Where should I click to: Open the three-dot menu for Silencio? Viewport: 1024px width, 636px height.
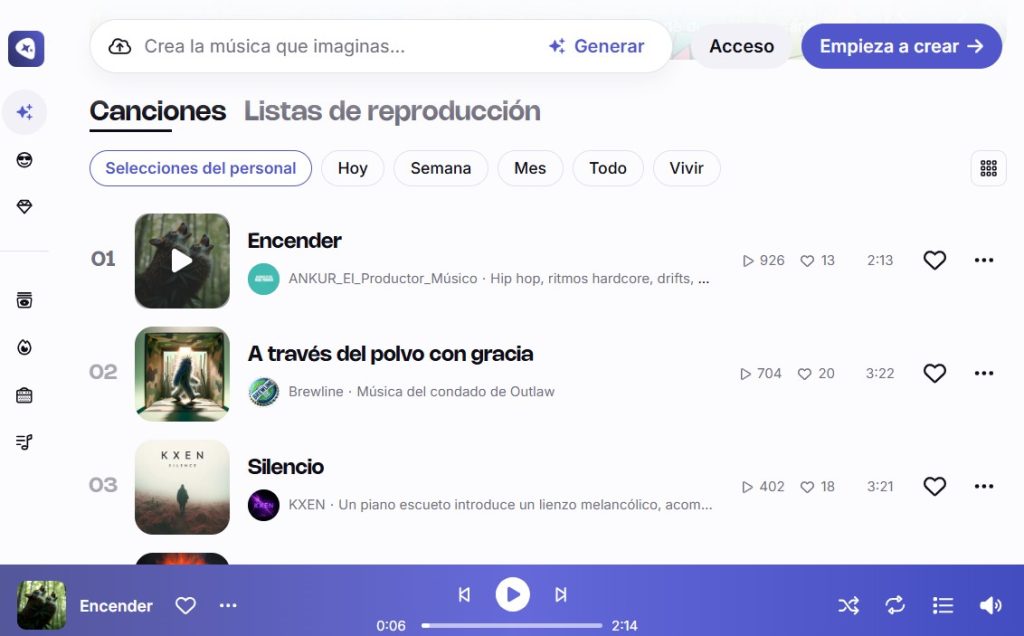[984, 486]
